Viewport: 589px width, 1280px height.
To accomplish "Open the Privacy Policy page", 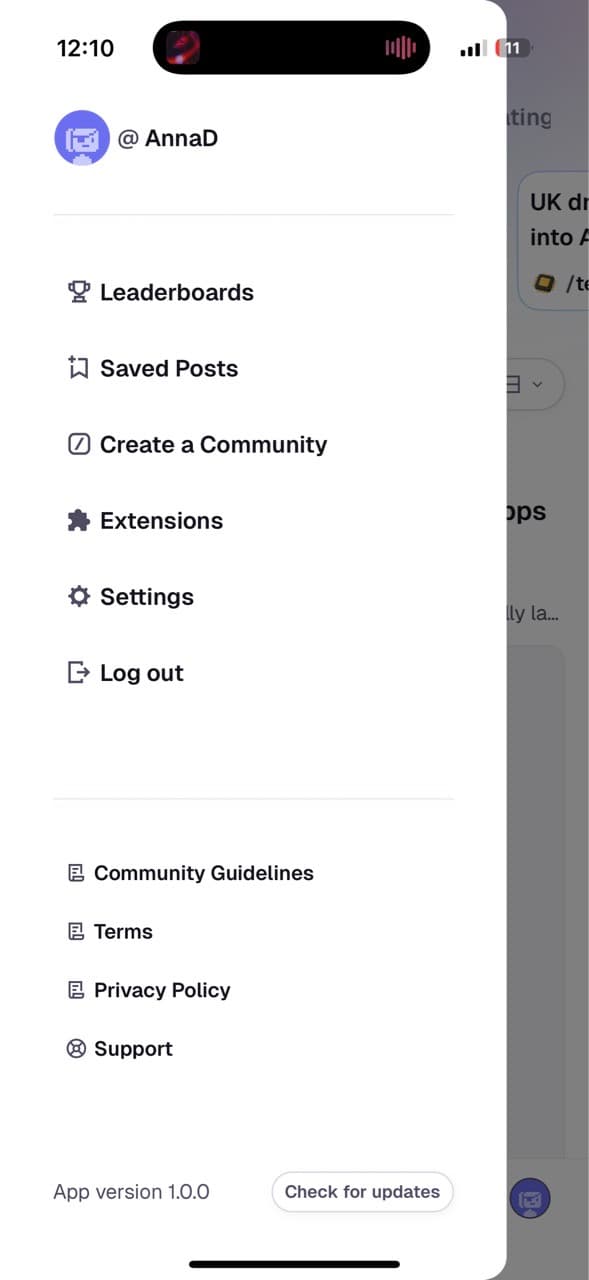I will [162, 989].
